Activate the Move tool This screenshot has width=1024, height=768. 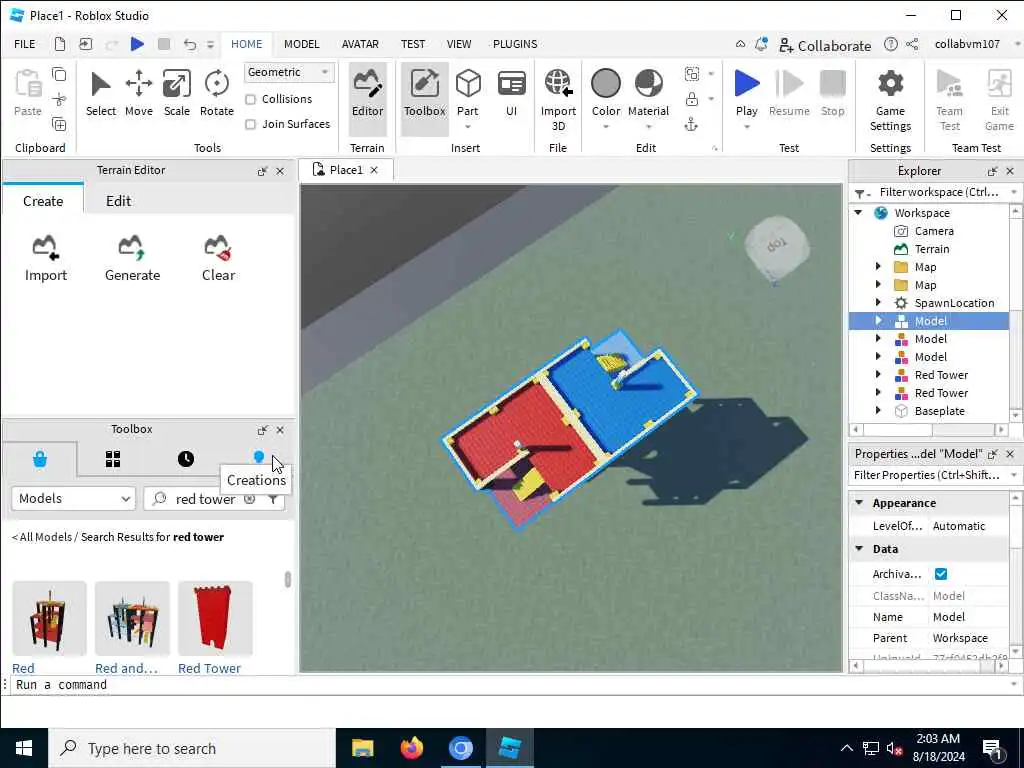[x=138, y=94]
